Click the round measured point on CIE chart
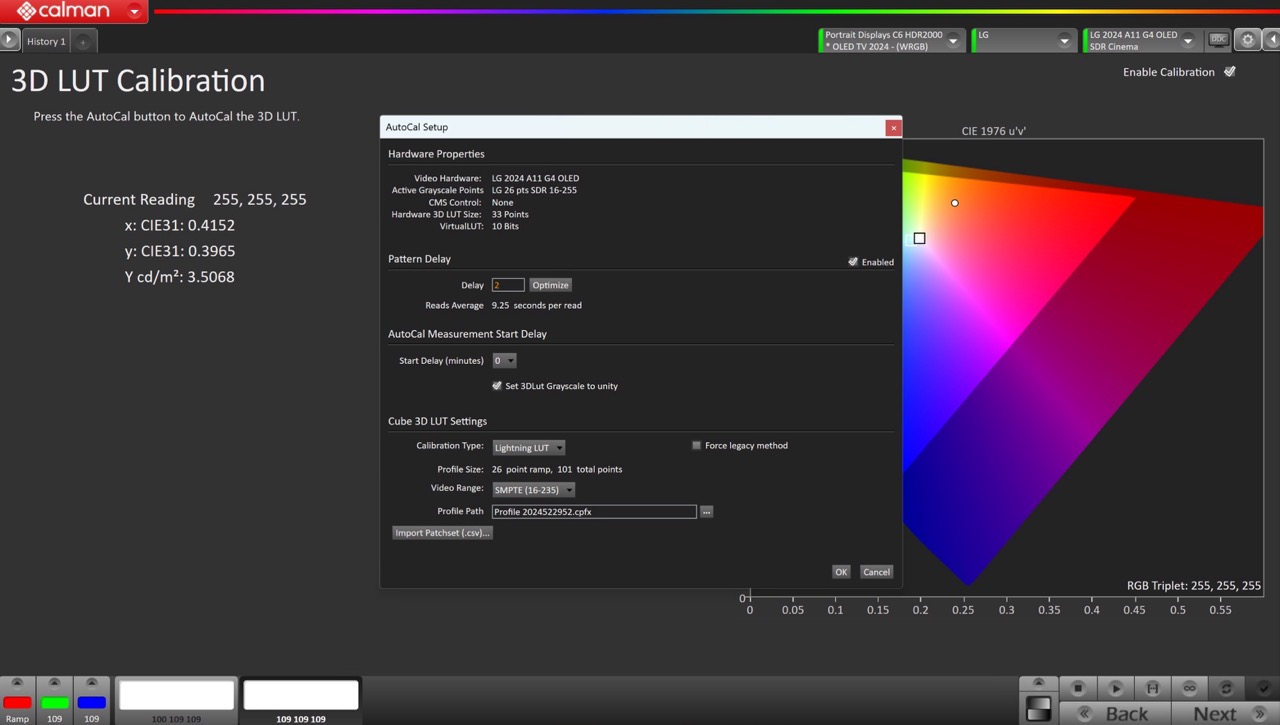The width and height of the screenshot is (1280, 725). tap(955, 203)
